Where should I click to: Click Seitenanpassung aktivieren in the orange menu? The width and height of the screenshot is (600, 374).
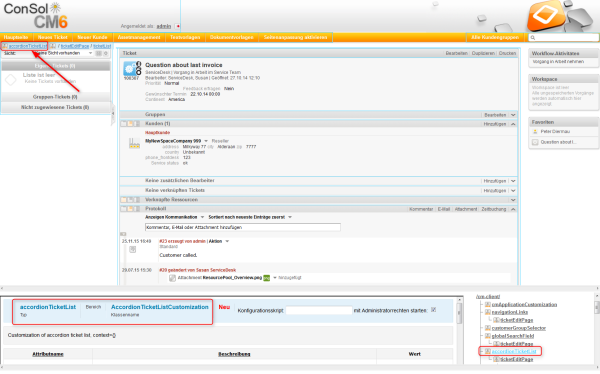tap(295, 37)
